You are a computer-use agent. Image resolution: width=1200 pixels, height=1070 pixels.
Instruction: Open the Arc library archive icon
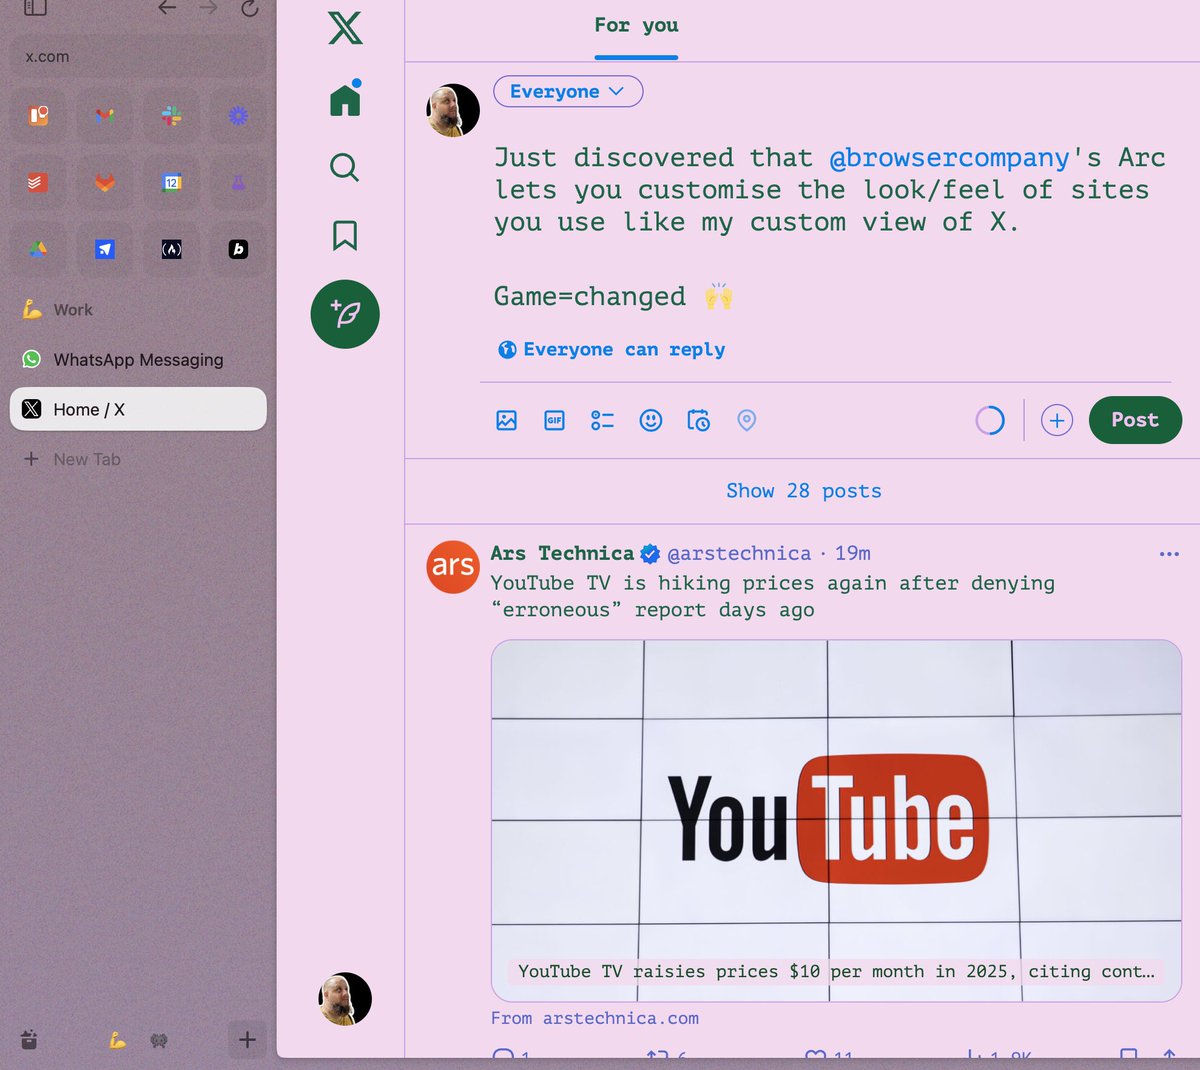pos(29,1040)
